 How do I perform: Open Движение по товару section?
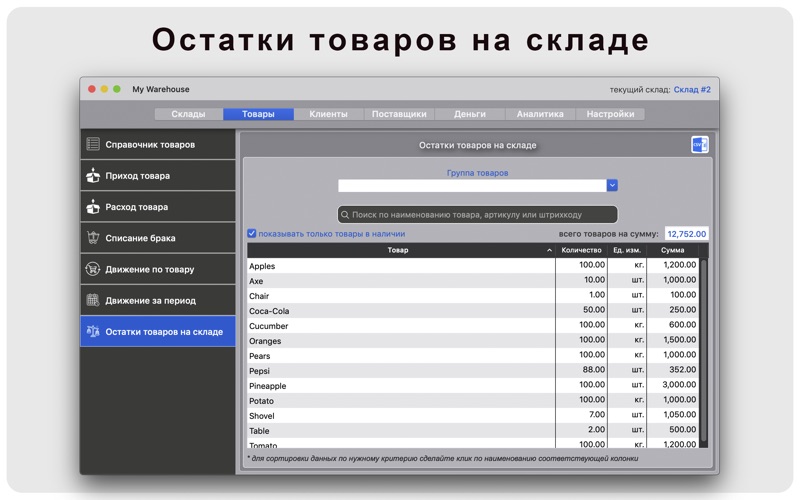point(158,269)
